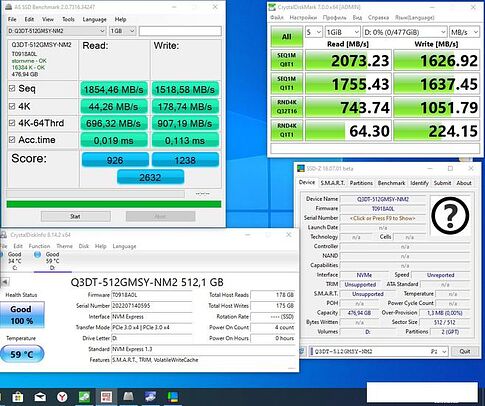The width and height of the screenshot is (485, 406).
Task: Open the Профиль menu in CrystalDiskMark
Action: coord(334,17)
